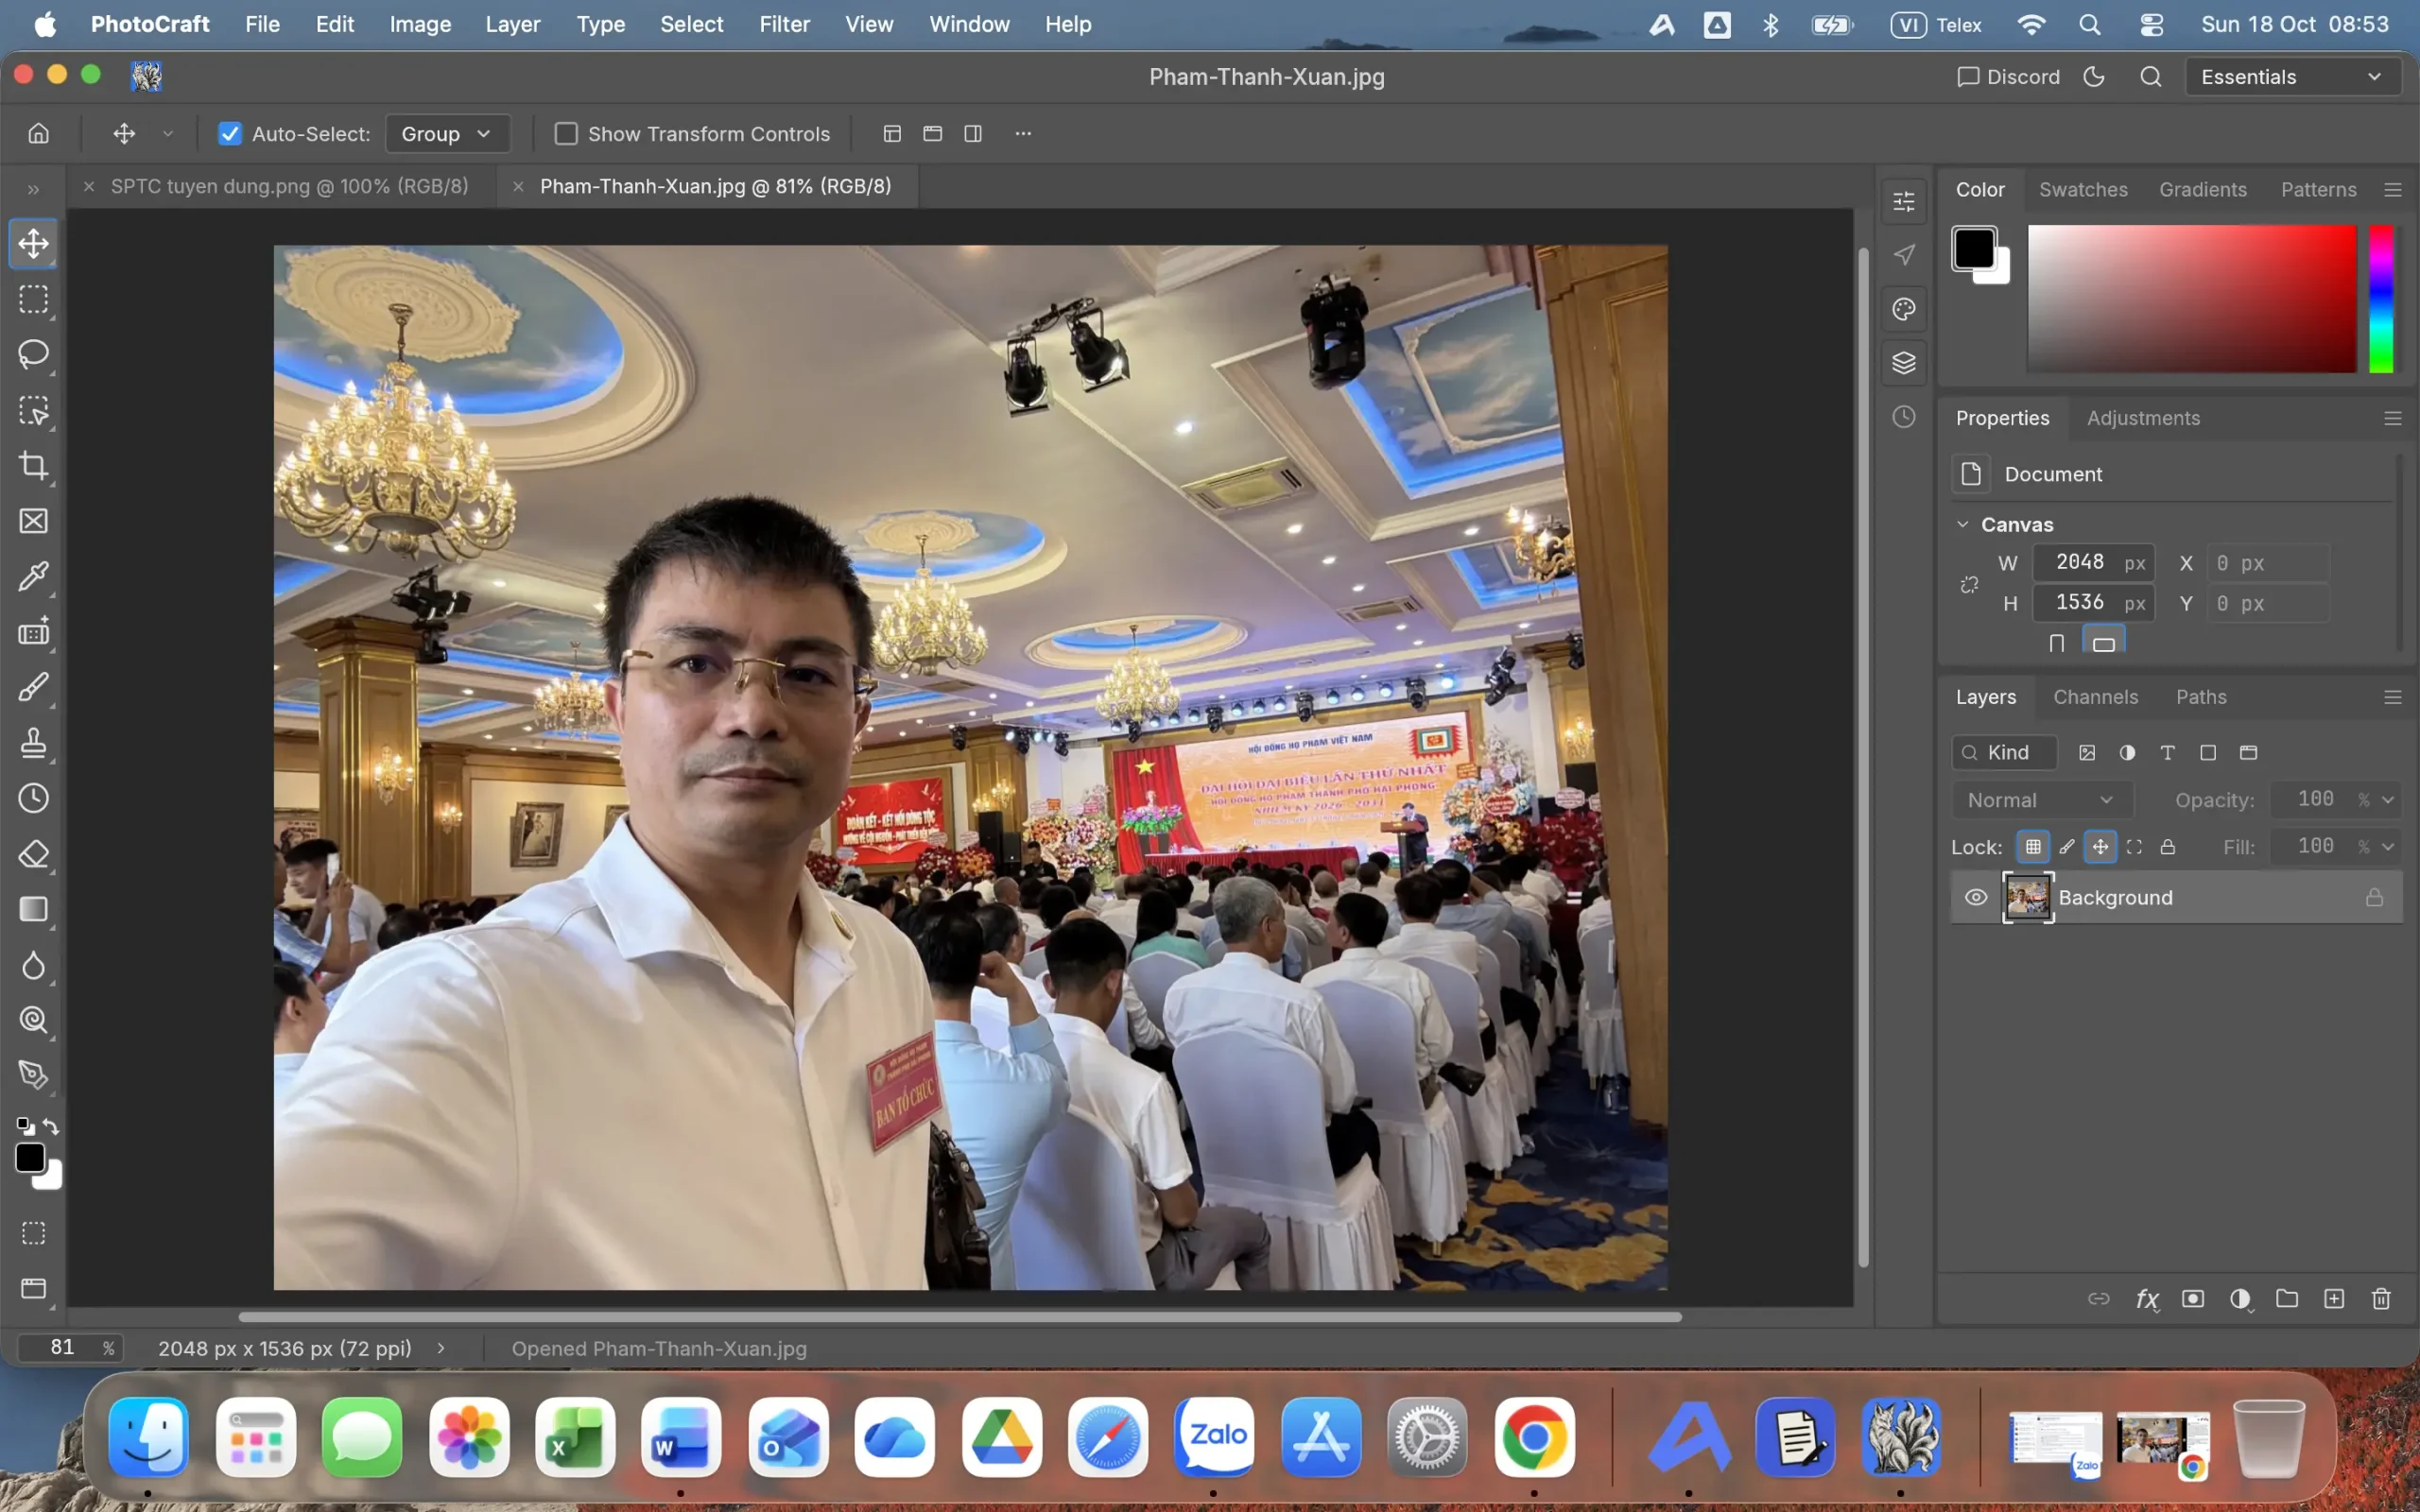Image resolution: width=2420 pixels, height=1512 pixels.
Task: Select the Brush tool
Action: pyautogui.click(x=34, y=687)
